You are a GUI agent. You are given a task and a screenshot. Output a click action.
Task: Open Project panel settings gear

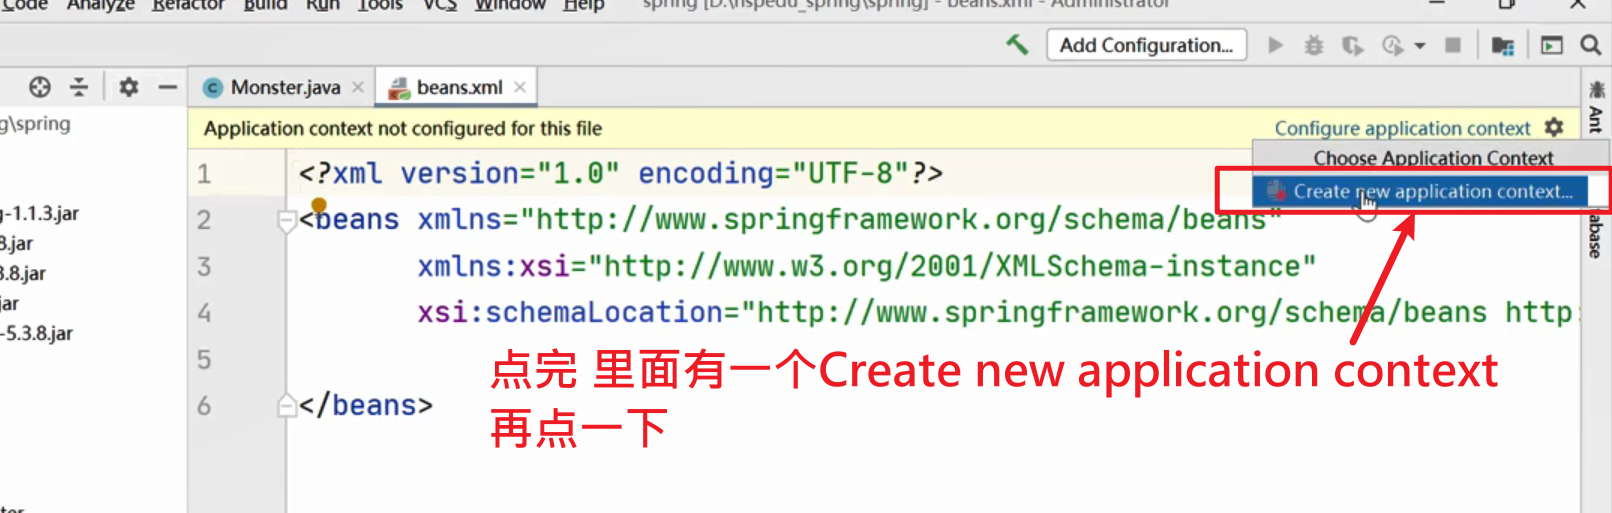(x=128, y=87)
